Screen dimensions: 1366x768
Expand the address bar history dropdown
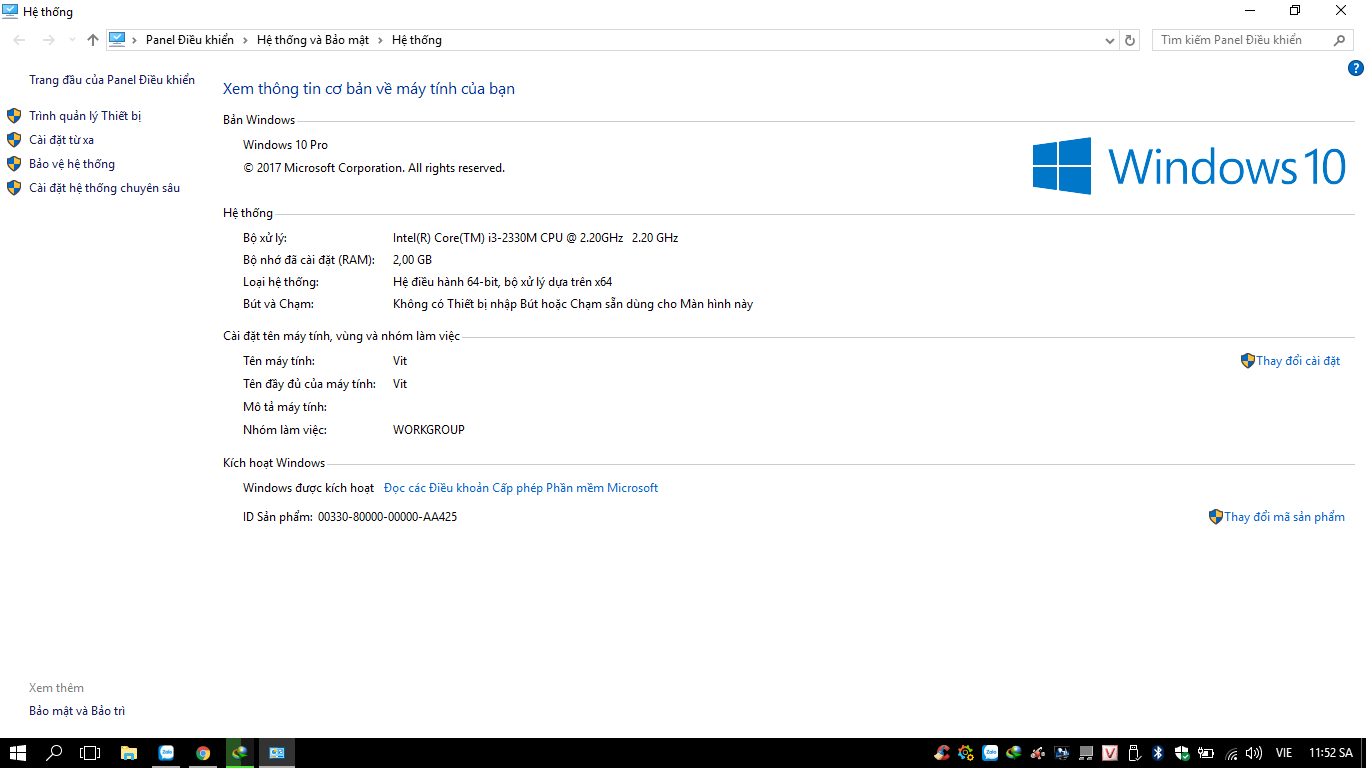tap(1110, 40)
